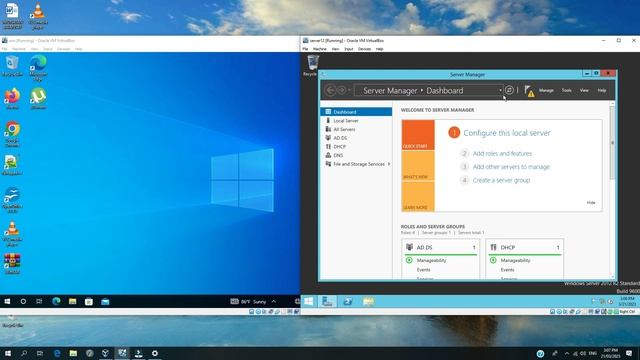Open Microsoft Edge on Windows 10 VM desktop

click(x=38, y=68)
